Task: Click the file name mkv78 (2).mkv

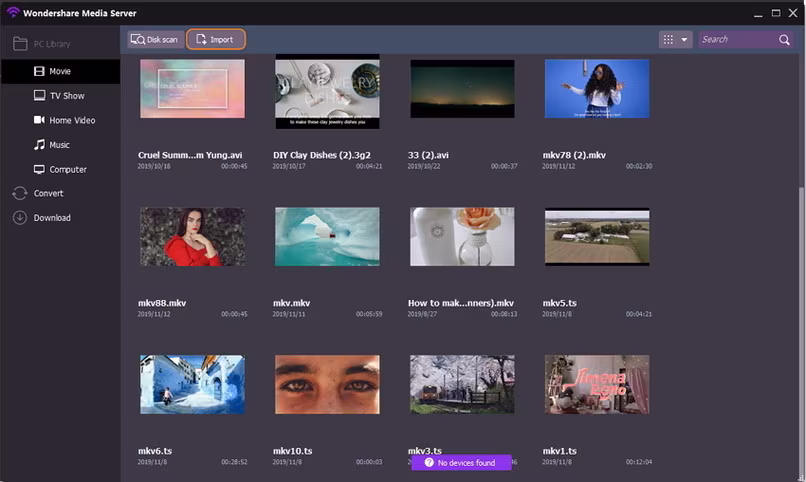Action: tap(574, 155)
